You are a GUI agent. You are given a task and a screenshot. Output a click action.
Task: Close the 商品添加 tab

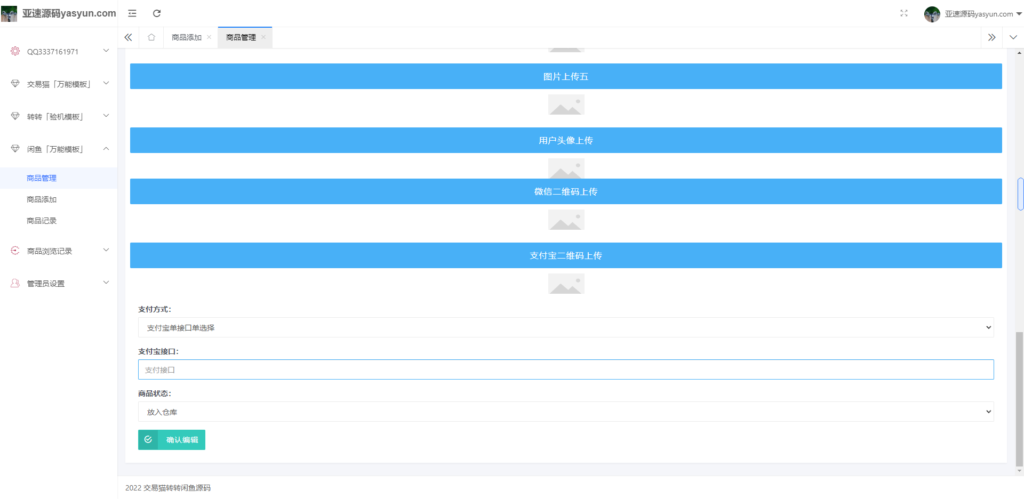(209, 37)
